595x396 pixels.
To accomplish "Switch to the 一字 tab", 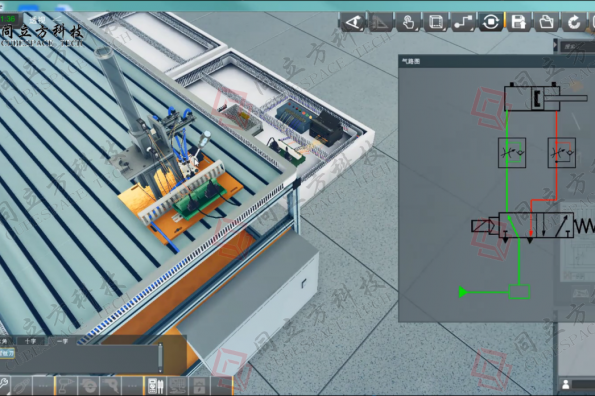I will coord(62,341).
